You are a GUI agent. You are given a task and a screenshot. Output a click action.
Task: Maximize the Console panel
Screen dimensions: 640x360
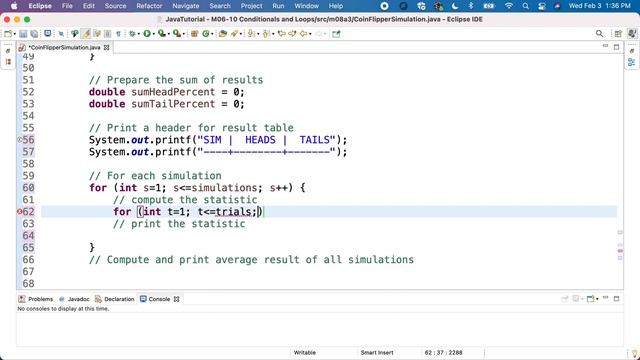pyautogui.click(x=616, y=299)
